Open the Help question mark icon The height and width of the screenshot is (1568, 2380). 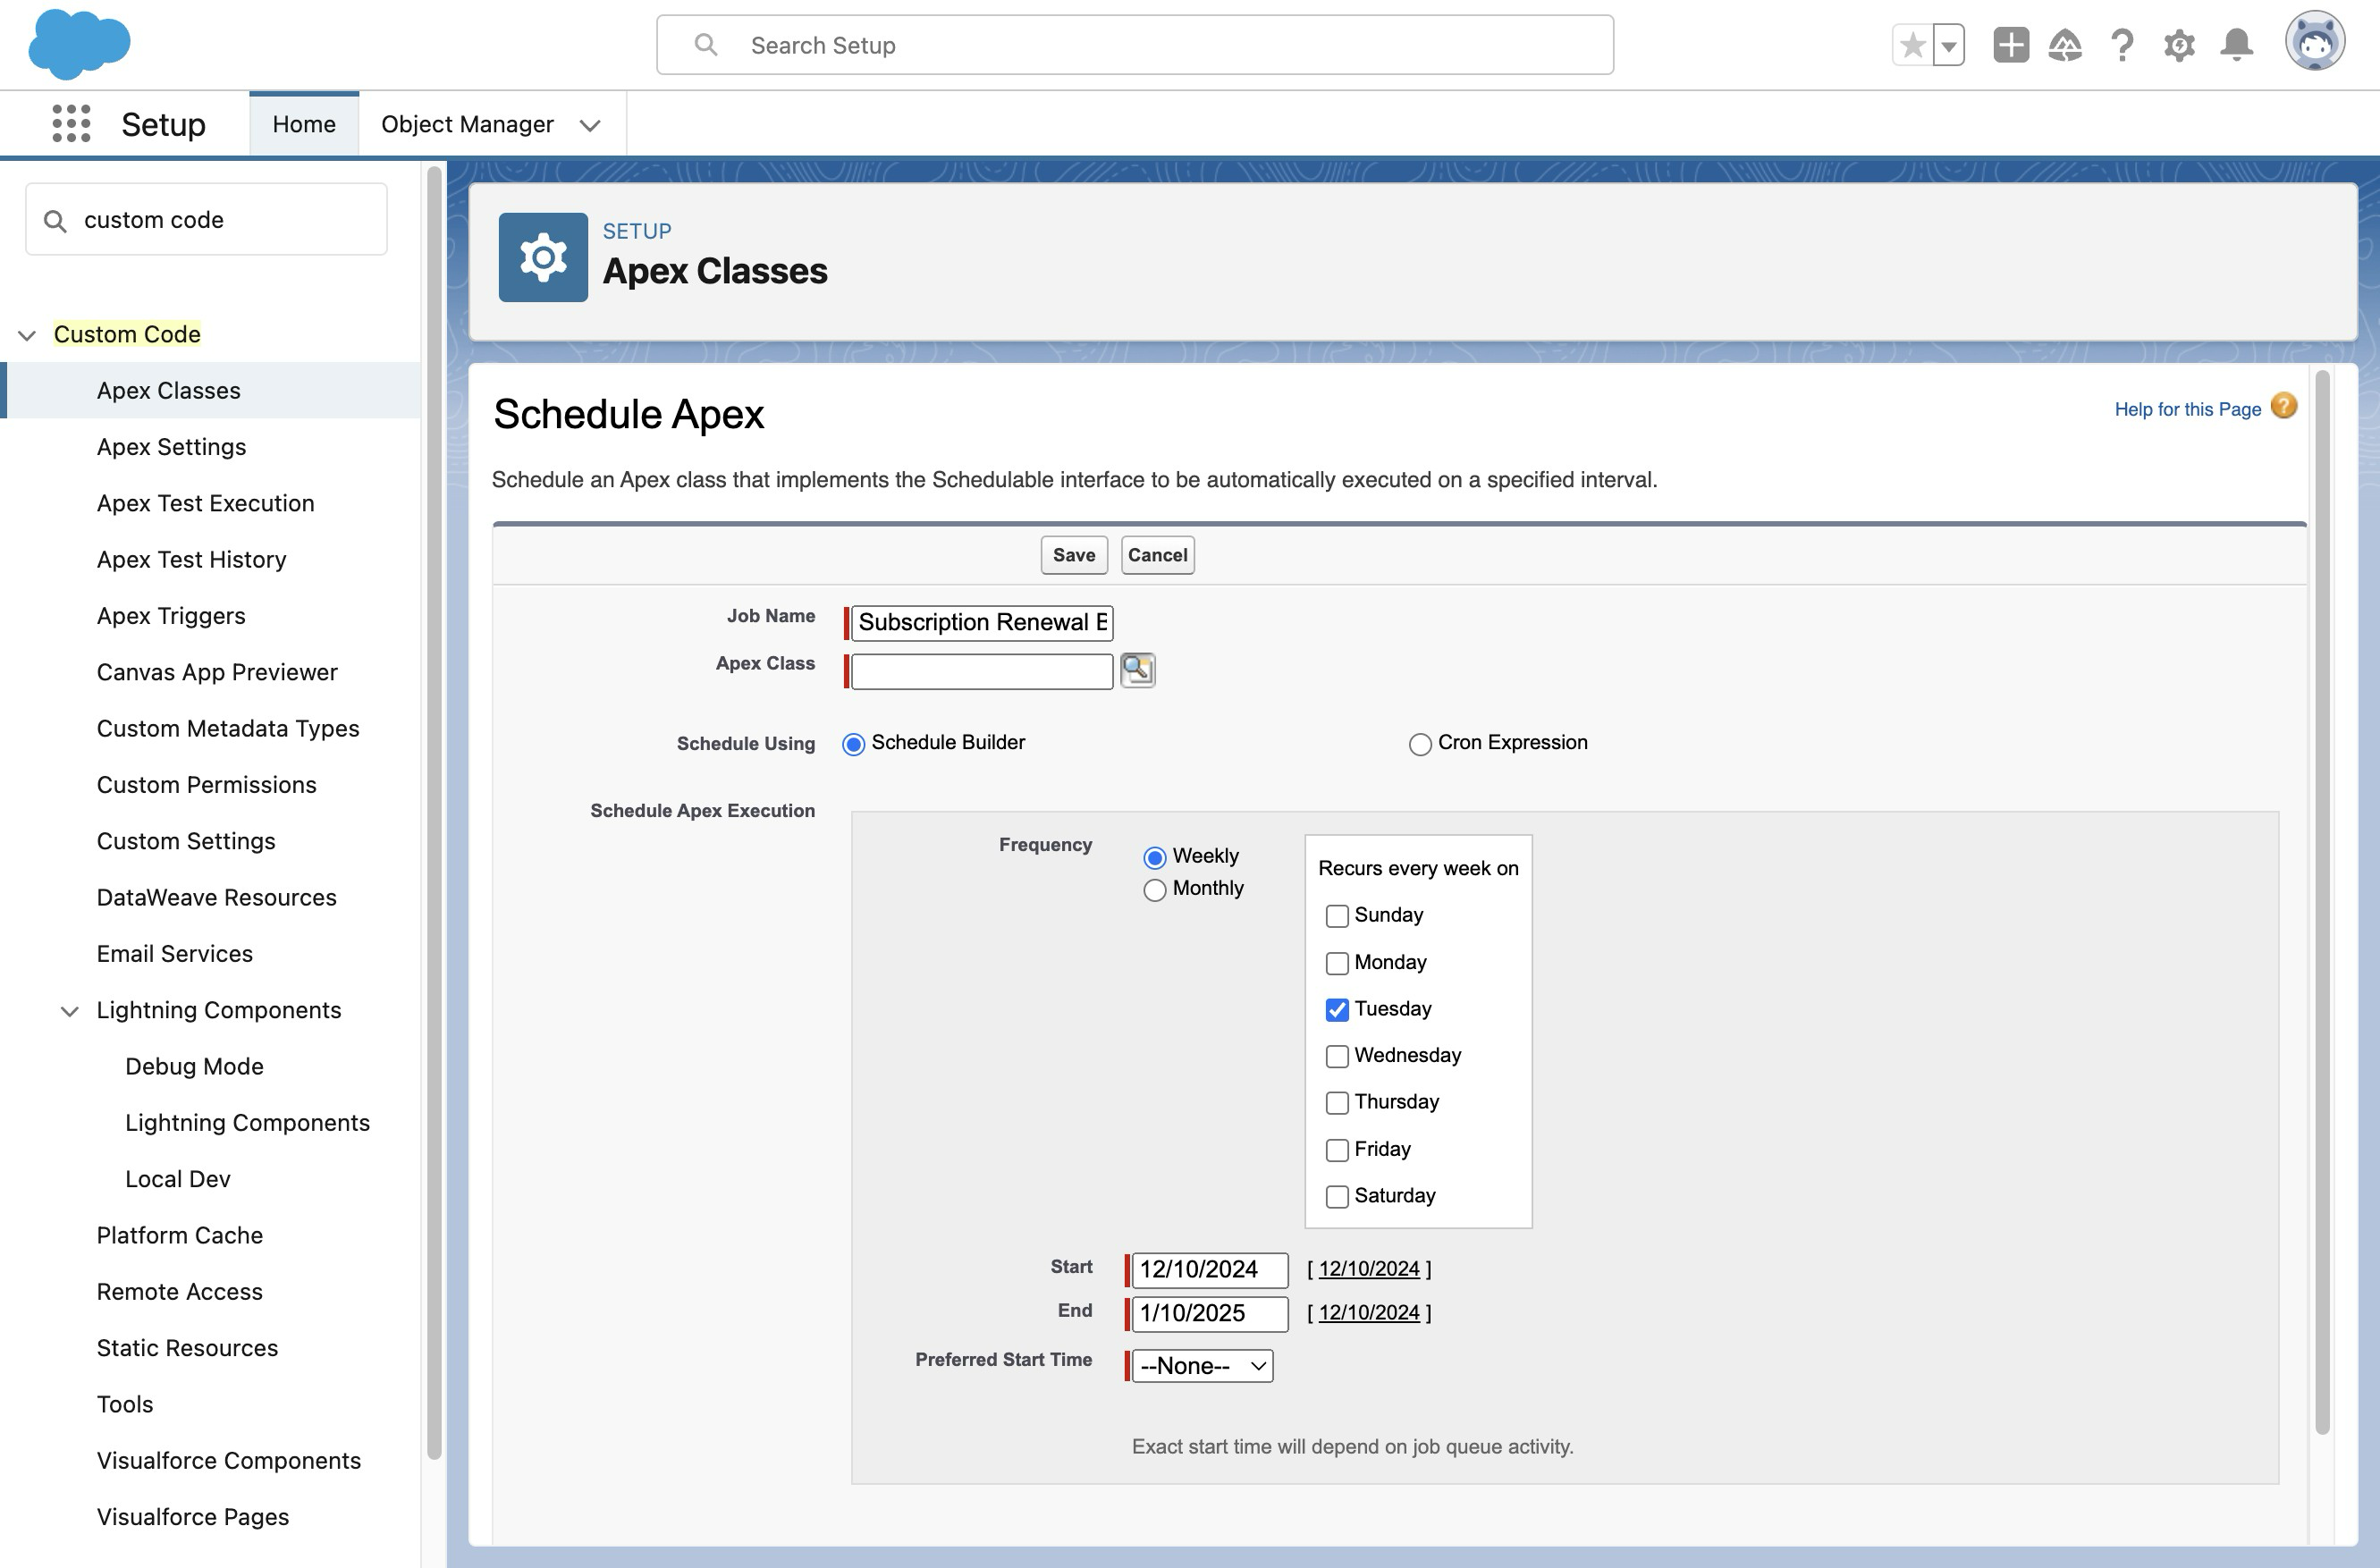(2122, 45)
